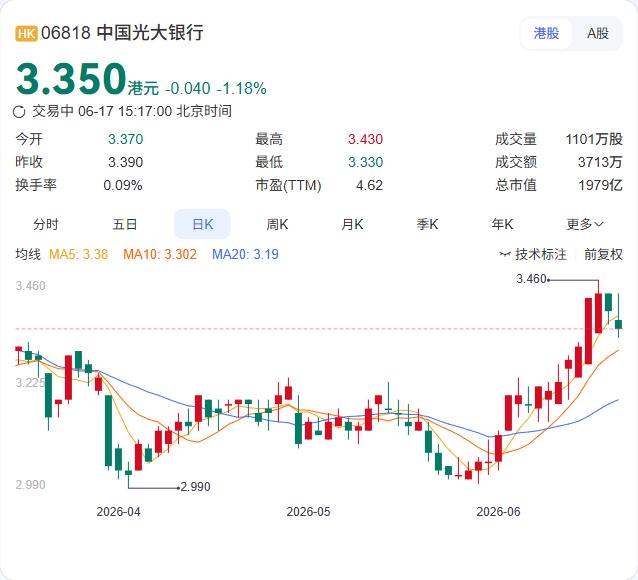Image resolution: width=638 pixels, height=580 pixels.
Task: Click the current price 3.350
Action: 71,78
